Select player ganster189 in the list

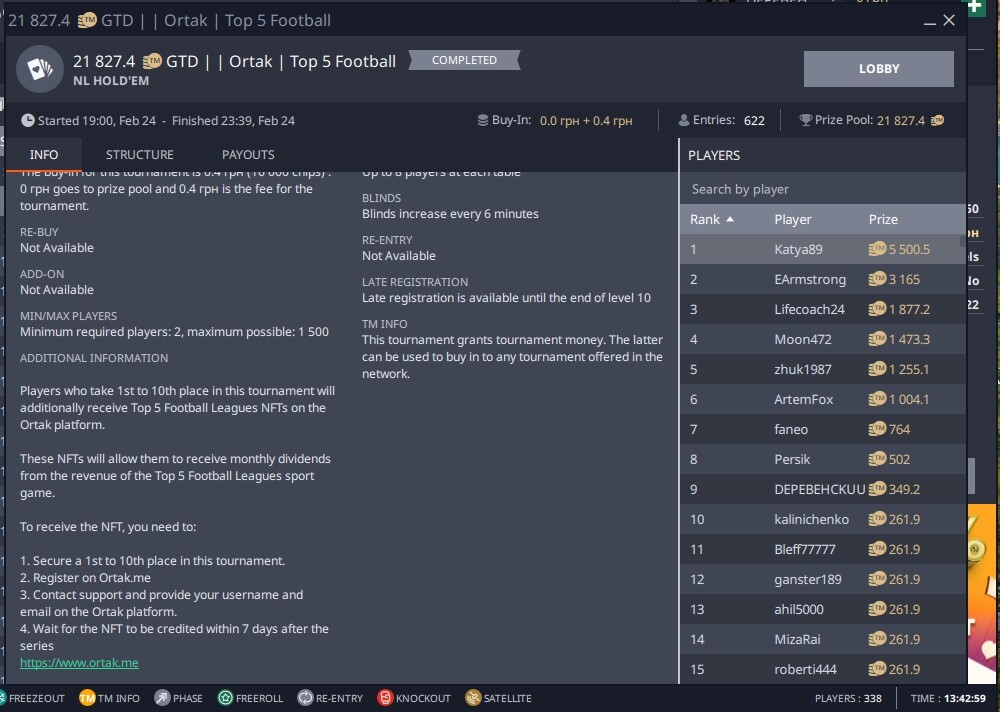[823, 579]
